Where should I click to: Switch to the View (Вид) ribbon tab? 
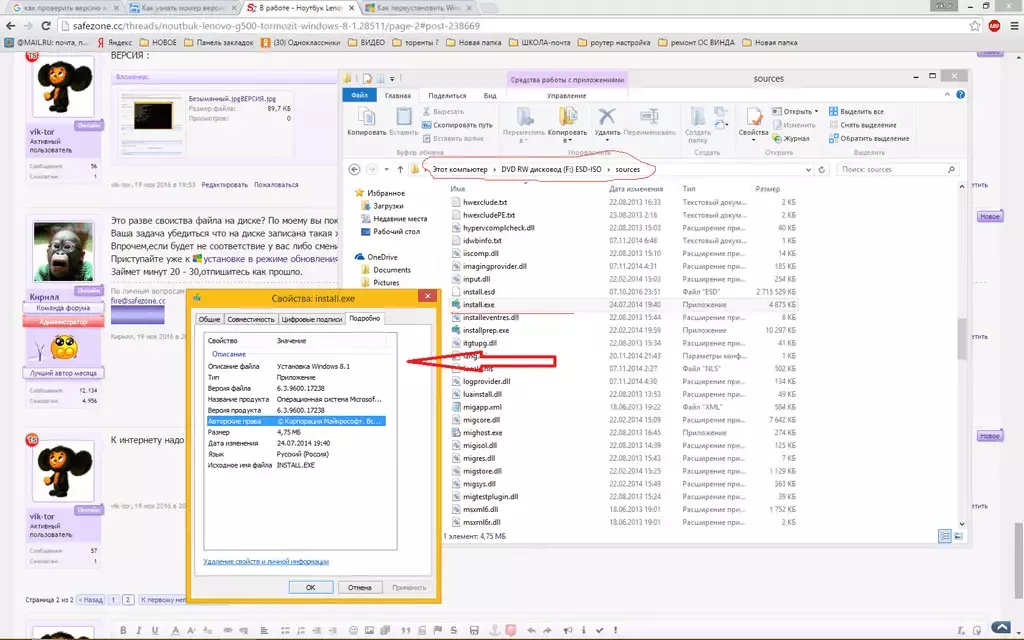(490, 95)
